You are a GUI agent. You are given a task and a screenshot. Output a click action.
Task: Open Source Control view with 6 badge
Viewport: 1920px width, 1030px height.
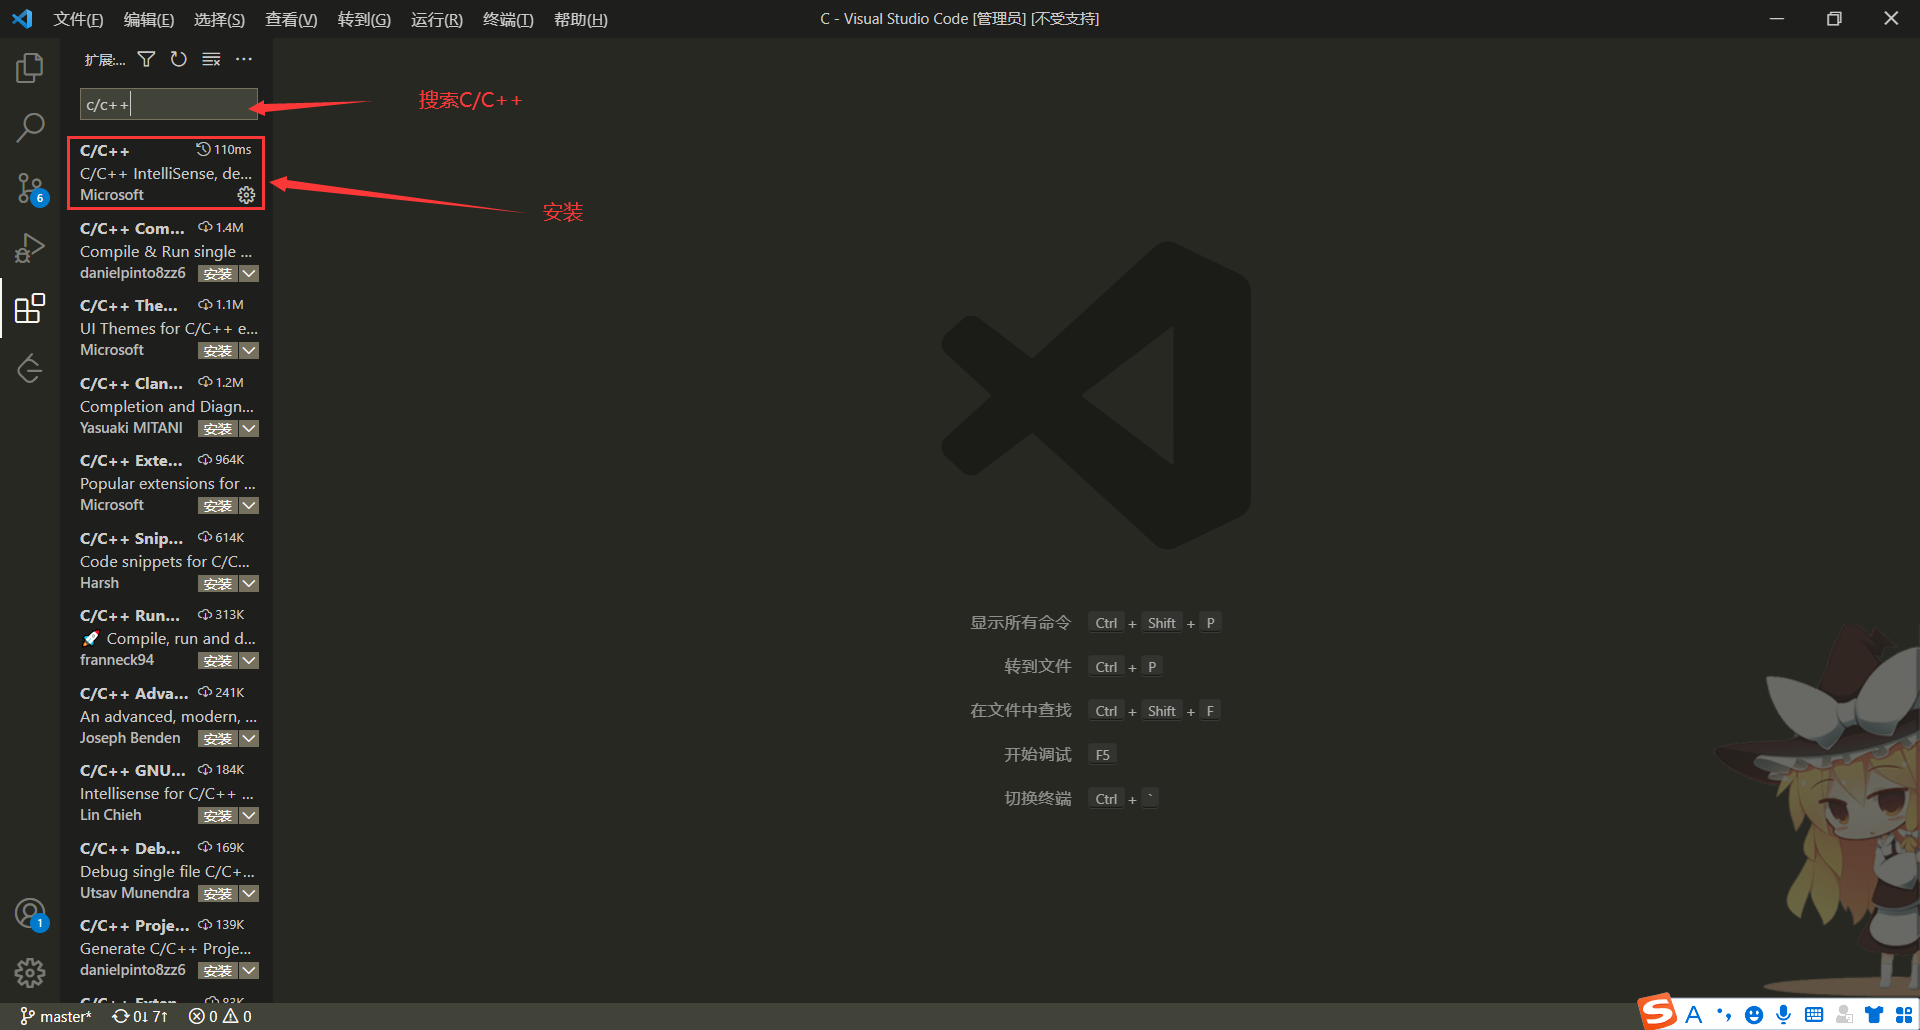[x=30, y=187]
